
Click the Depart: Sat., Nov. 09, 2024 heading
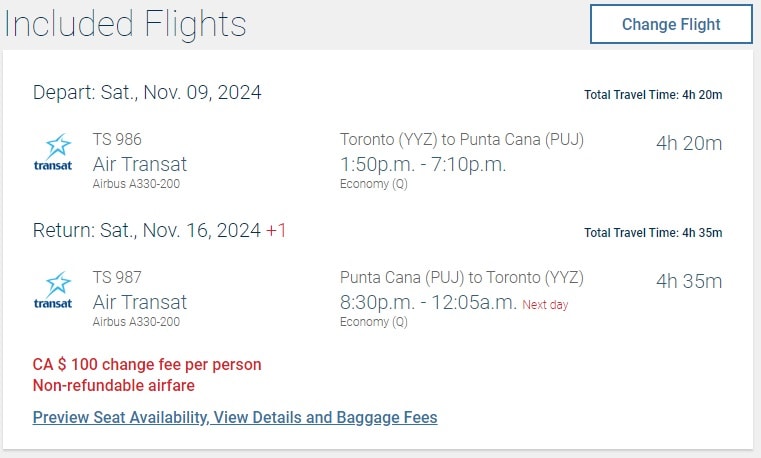(147, 93)
